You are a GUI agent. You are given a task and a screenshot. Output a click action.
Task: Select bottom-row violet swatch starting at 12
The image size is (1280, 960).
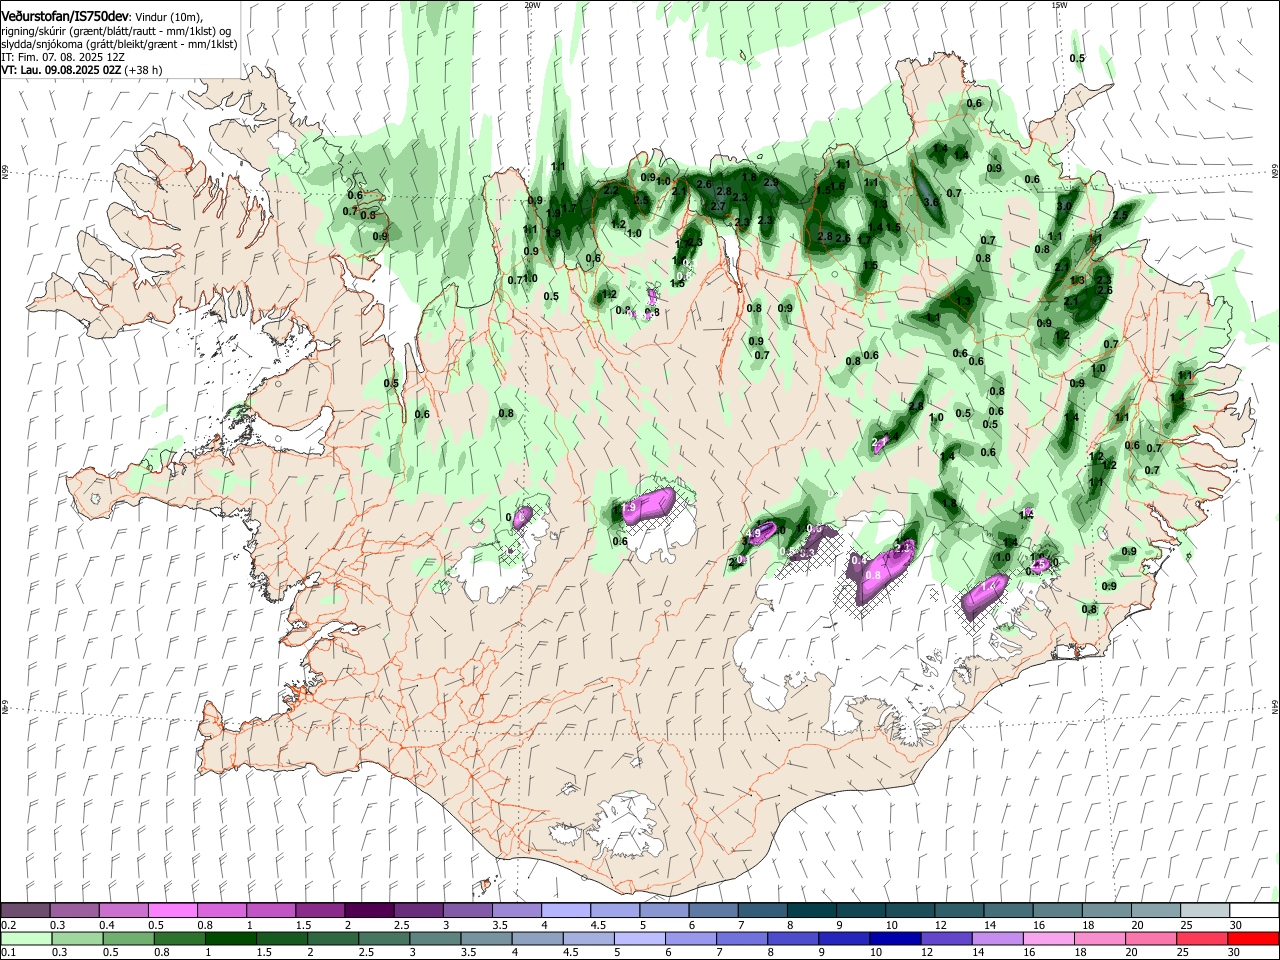point(945,938)
